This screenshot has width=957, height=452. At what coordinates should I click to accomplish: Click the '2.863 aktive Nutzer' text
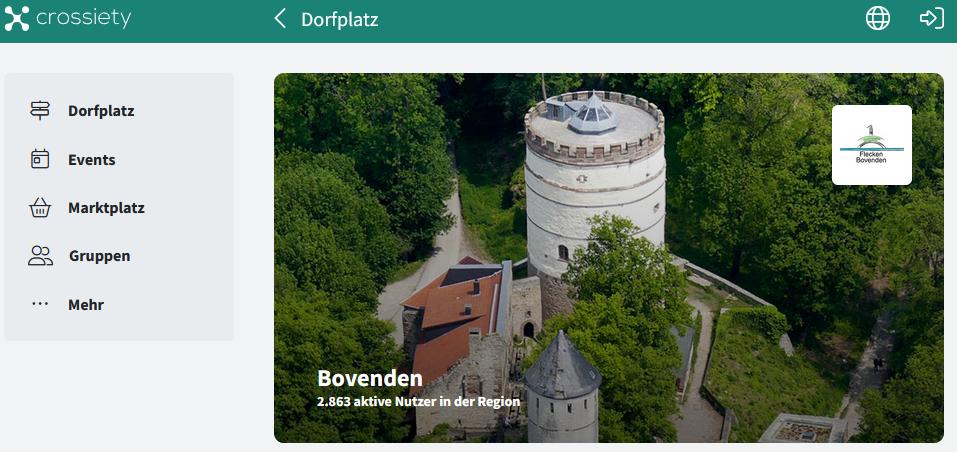tap(418, 402)
